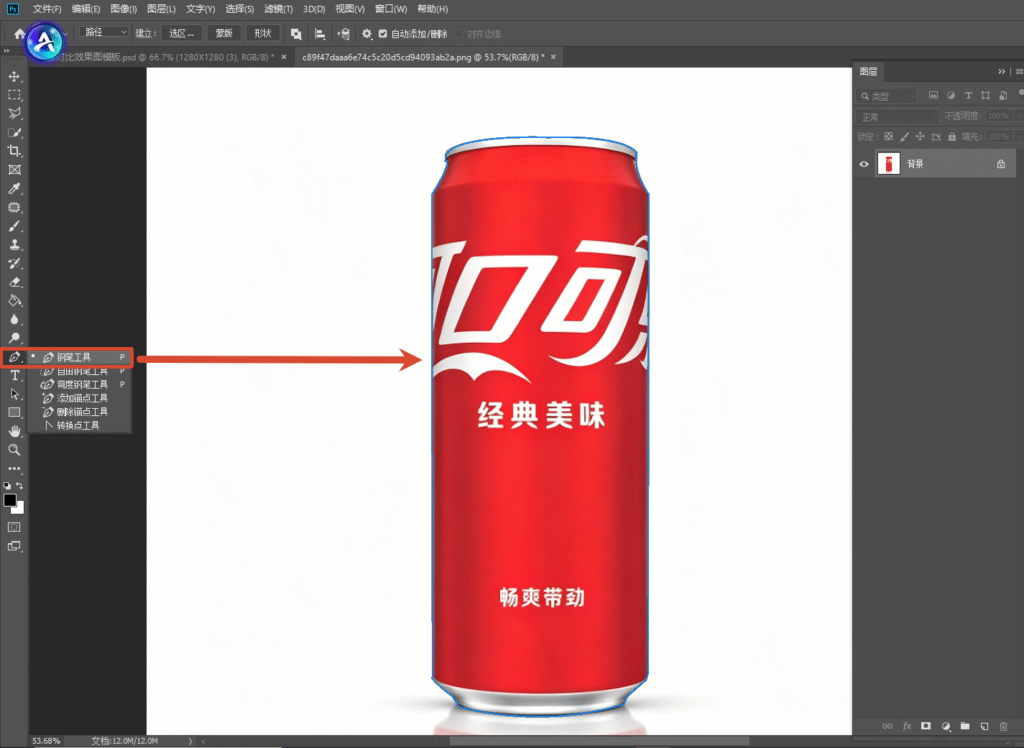Screen dimensions: 1024x748
Task: Open path alignment icon in options bar
Action: click(x=320, y=34)
